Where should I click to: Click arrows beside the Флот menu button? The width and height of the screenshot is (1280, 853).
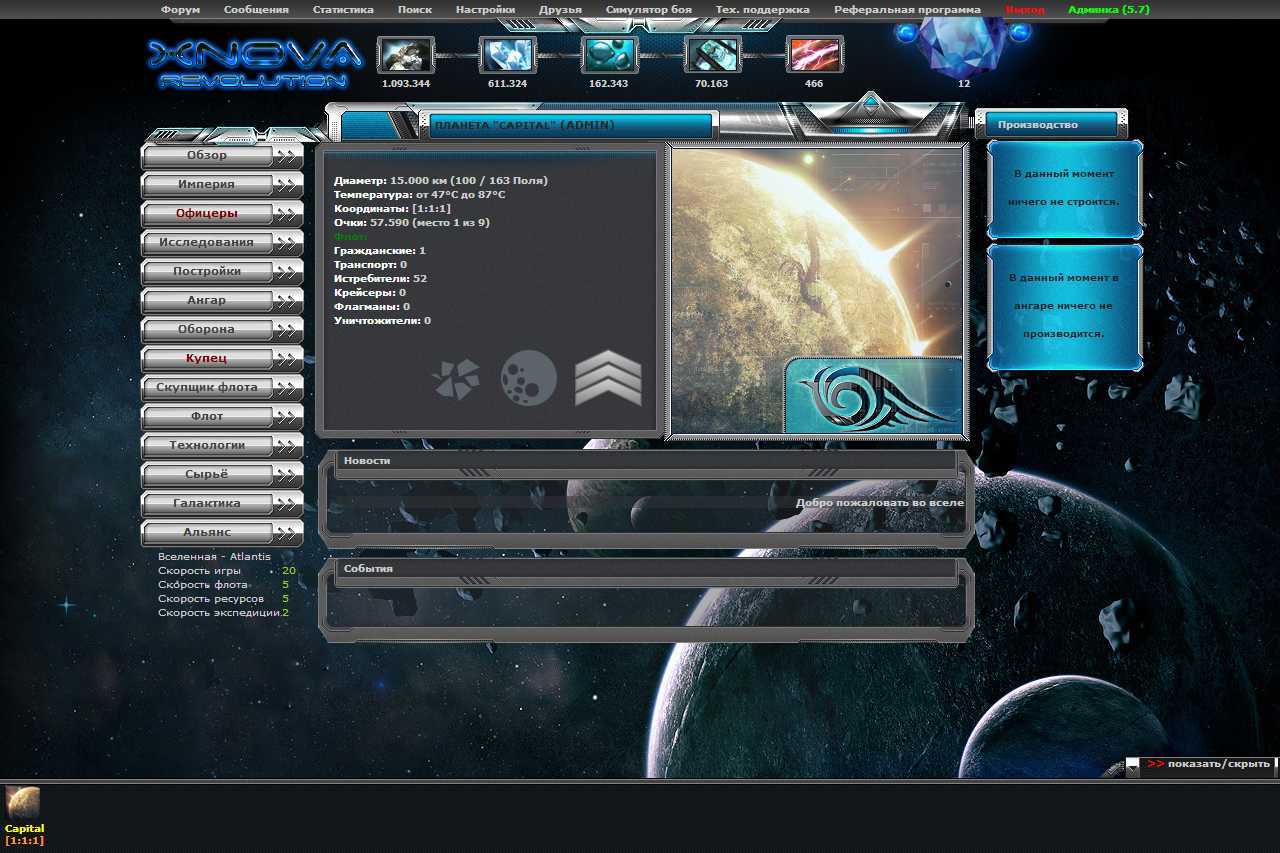pyautogui.click(x=288, y=417)
